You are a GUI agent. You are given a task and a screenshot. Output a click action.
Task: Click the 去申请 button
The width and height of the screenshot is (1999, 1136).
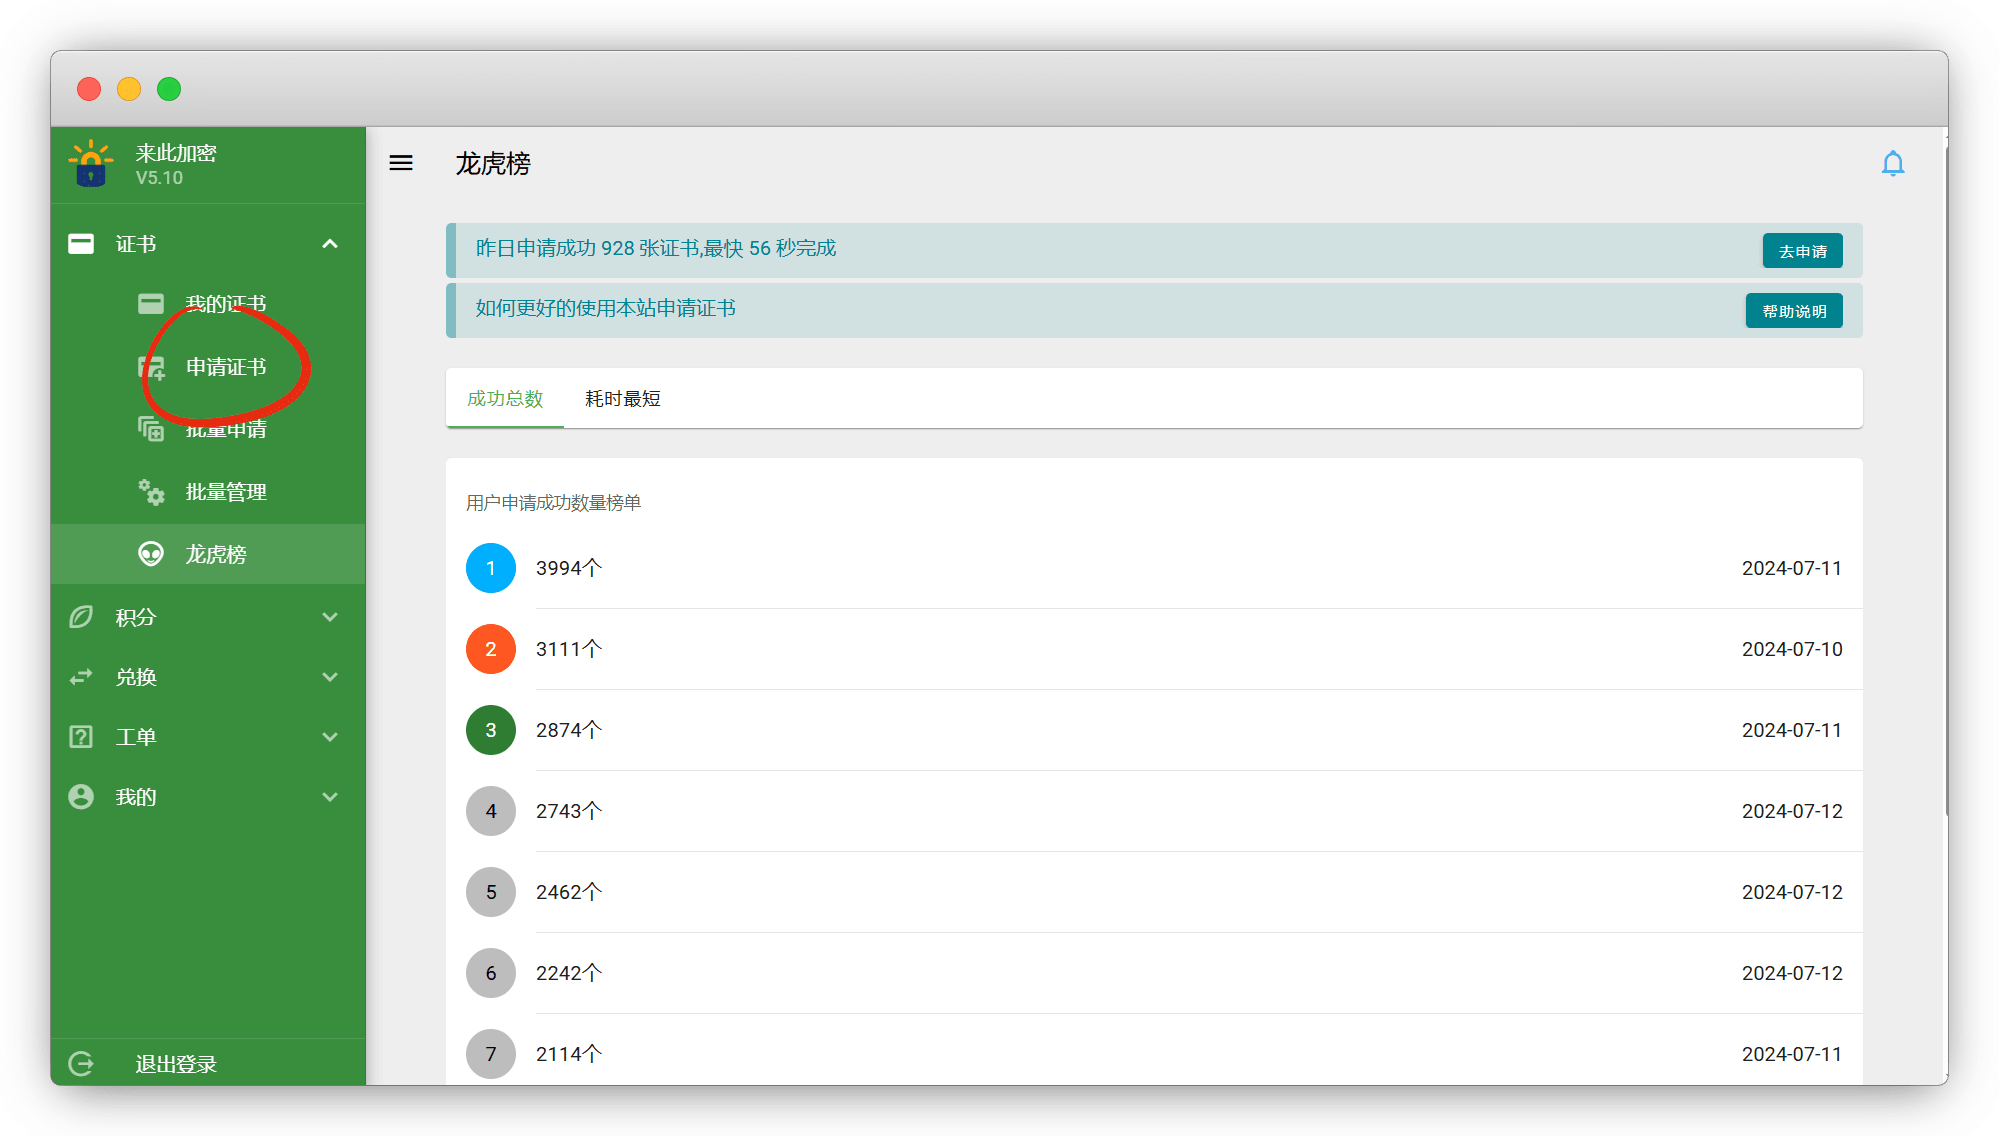[1802, 251]
